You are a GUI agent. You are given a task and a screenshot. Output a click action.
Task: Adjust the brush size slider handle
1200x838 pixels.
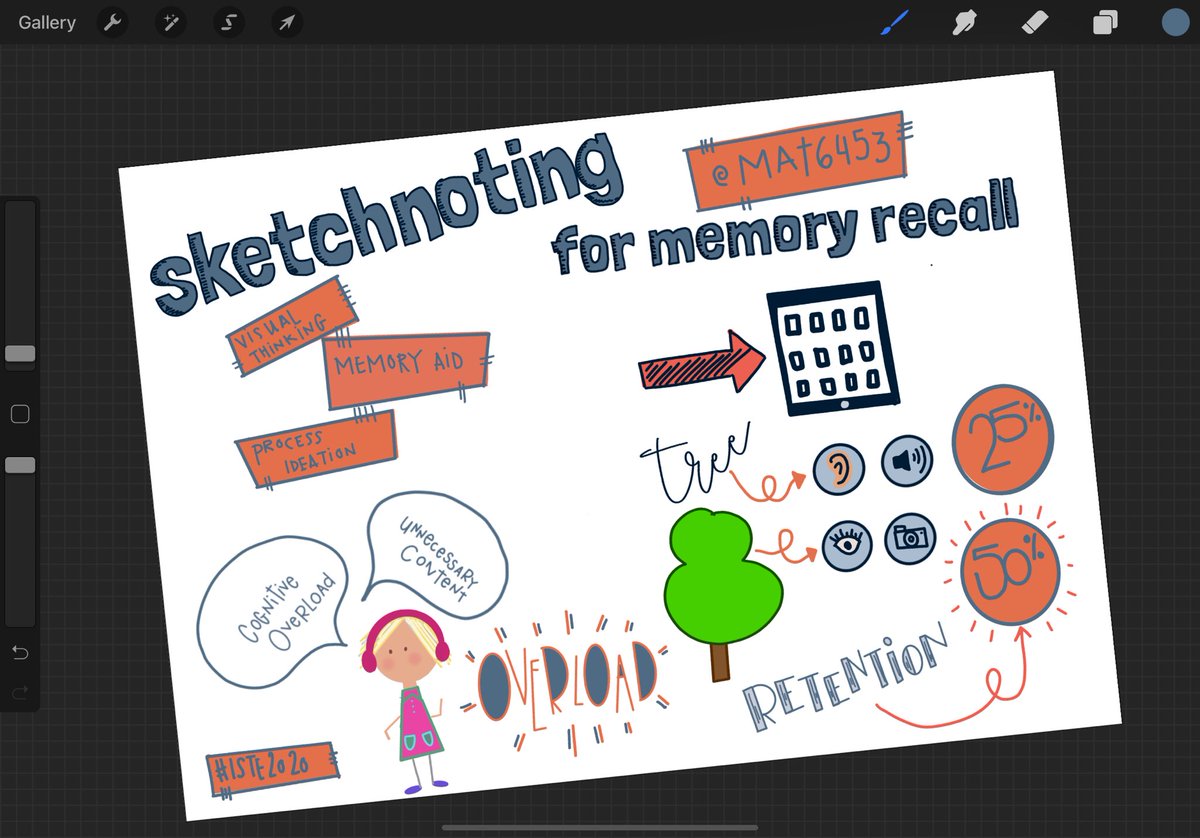(x=20, y=354)
